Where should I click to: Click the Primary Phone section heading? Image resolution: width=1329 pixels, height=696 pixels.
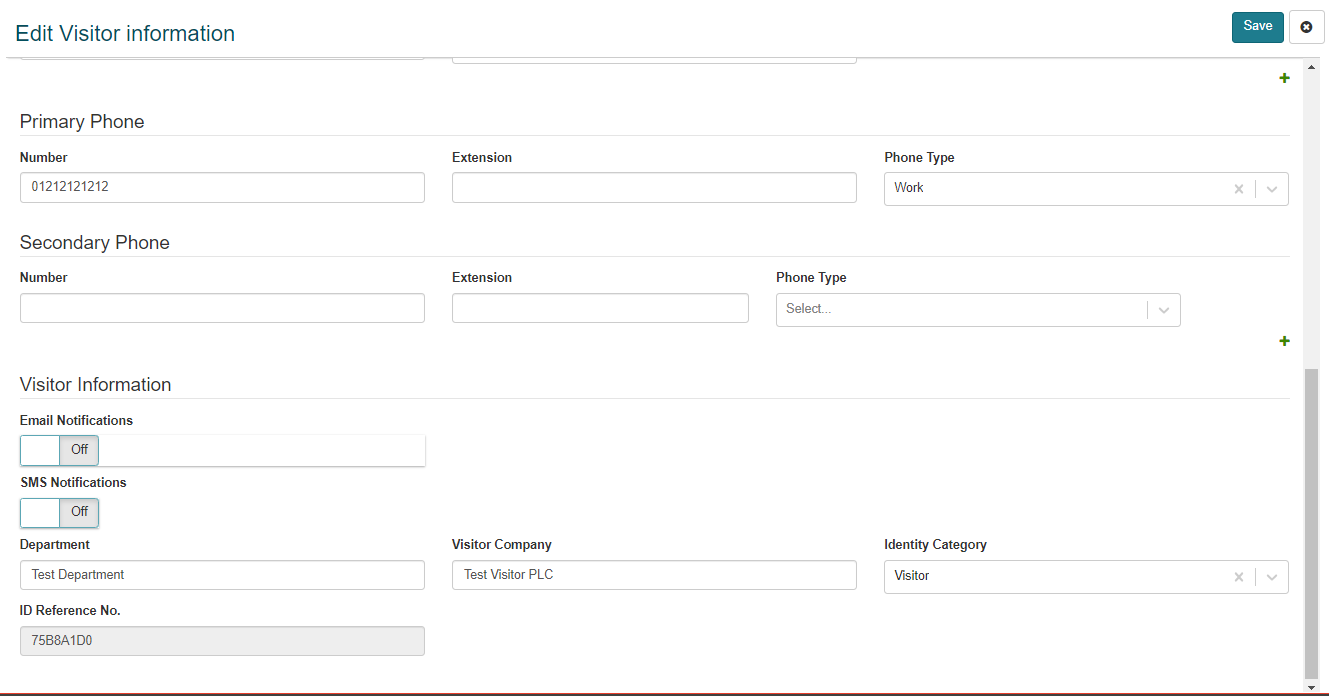82,122
